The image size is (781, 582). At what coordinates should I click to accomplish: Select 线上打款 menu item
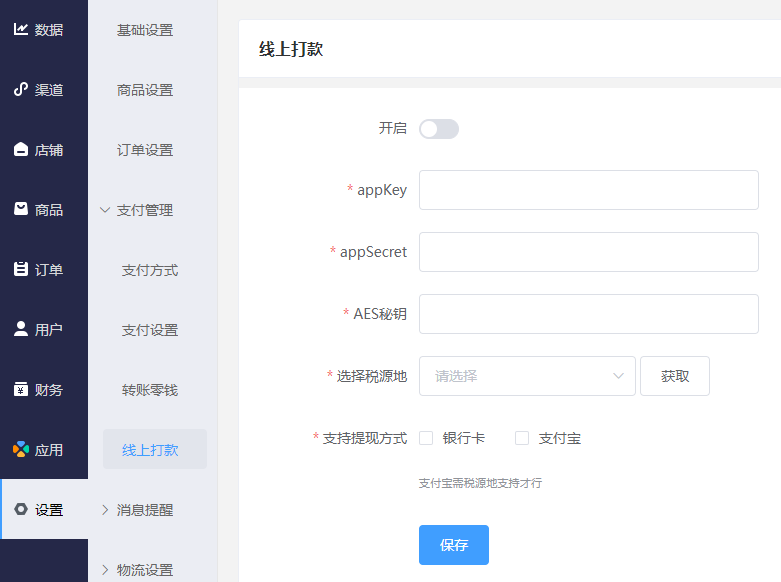(155, 449)
